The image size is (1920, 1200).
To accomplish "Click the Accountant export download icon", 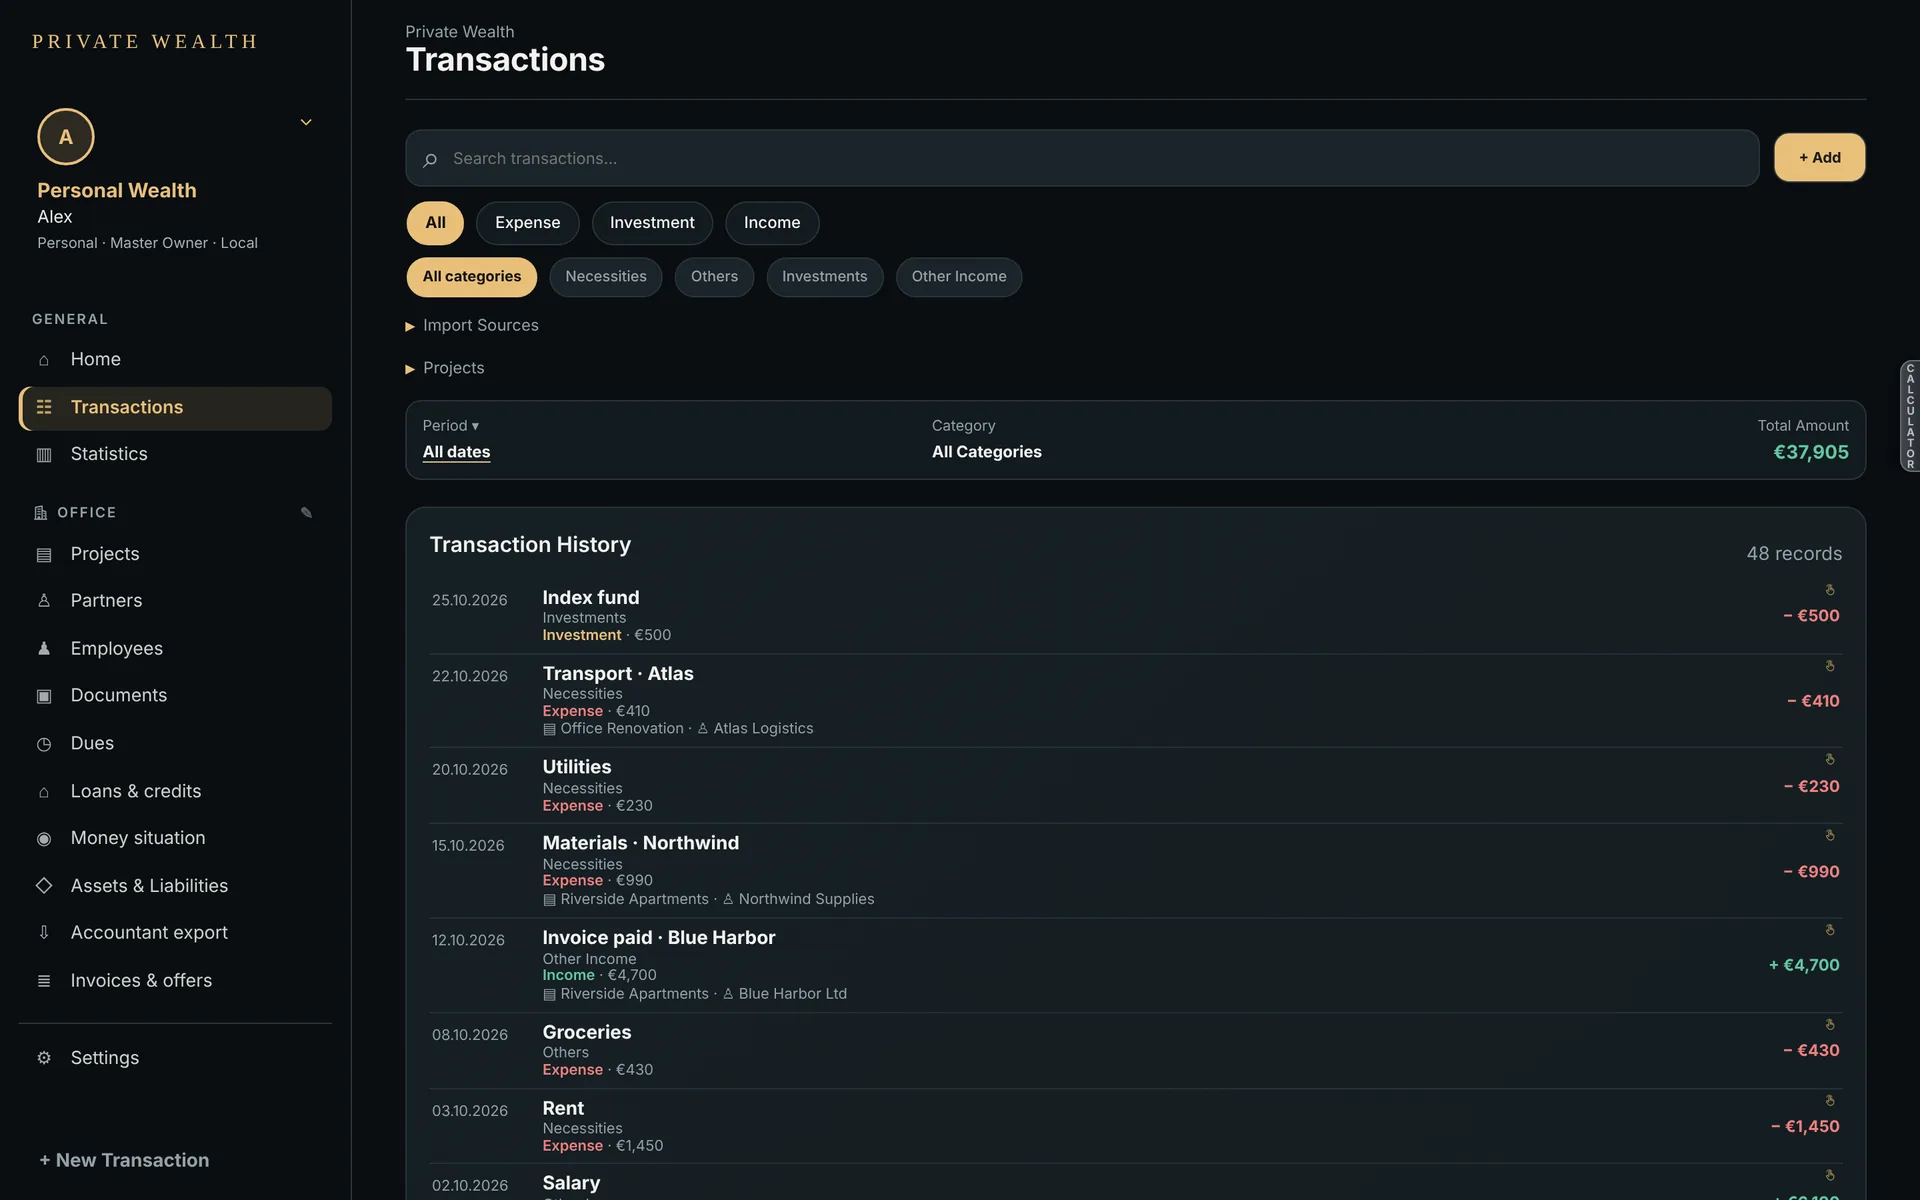I will click(x=44, y=933).
